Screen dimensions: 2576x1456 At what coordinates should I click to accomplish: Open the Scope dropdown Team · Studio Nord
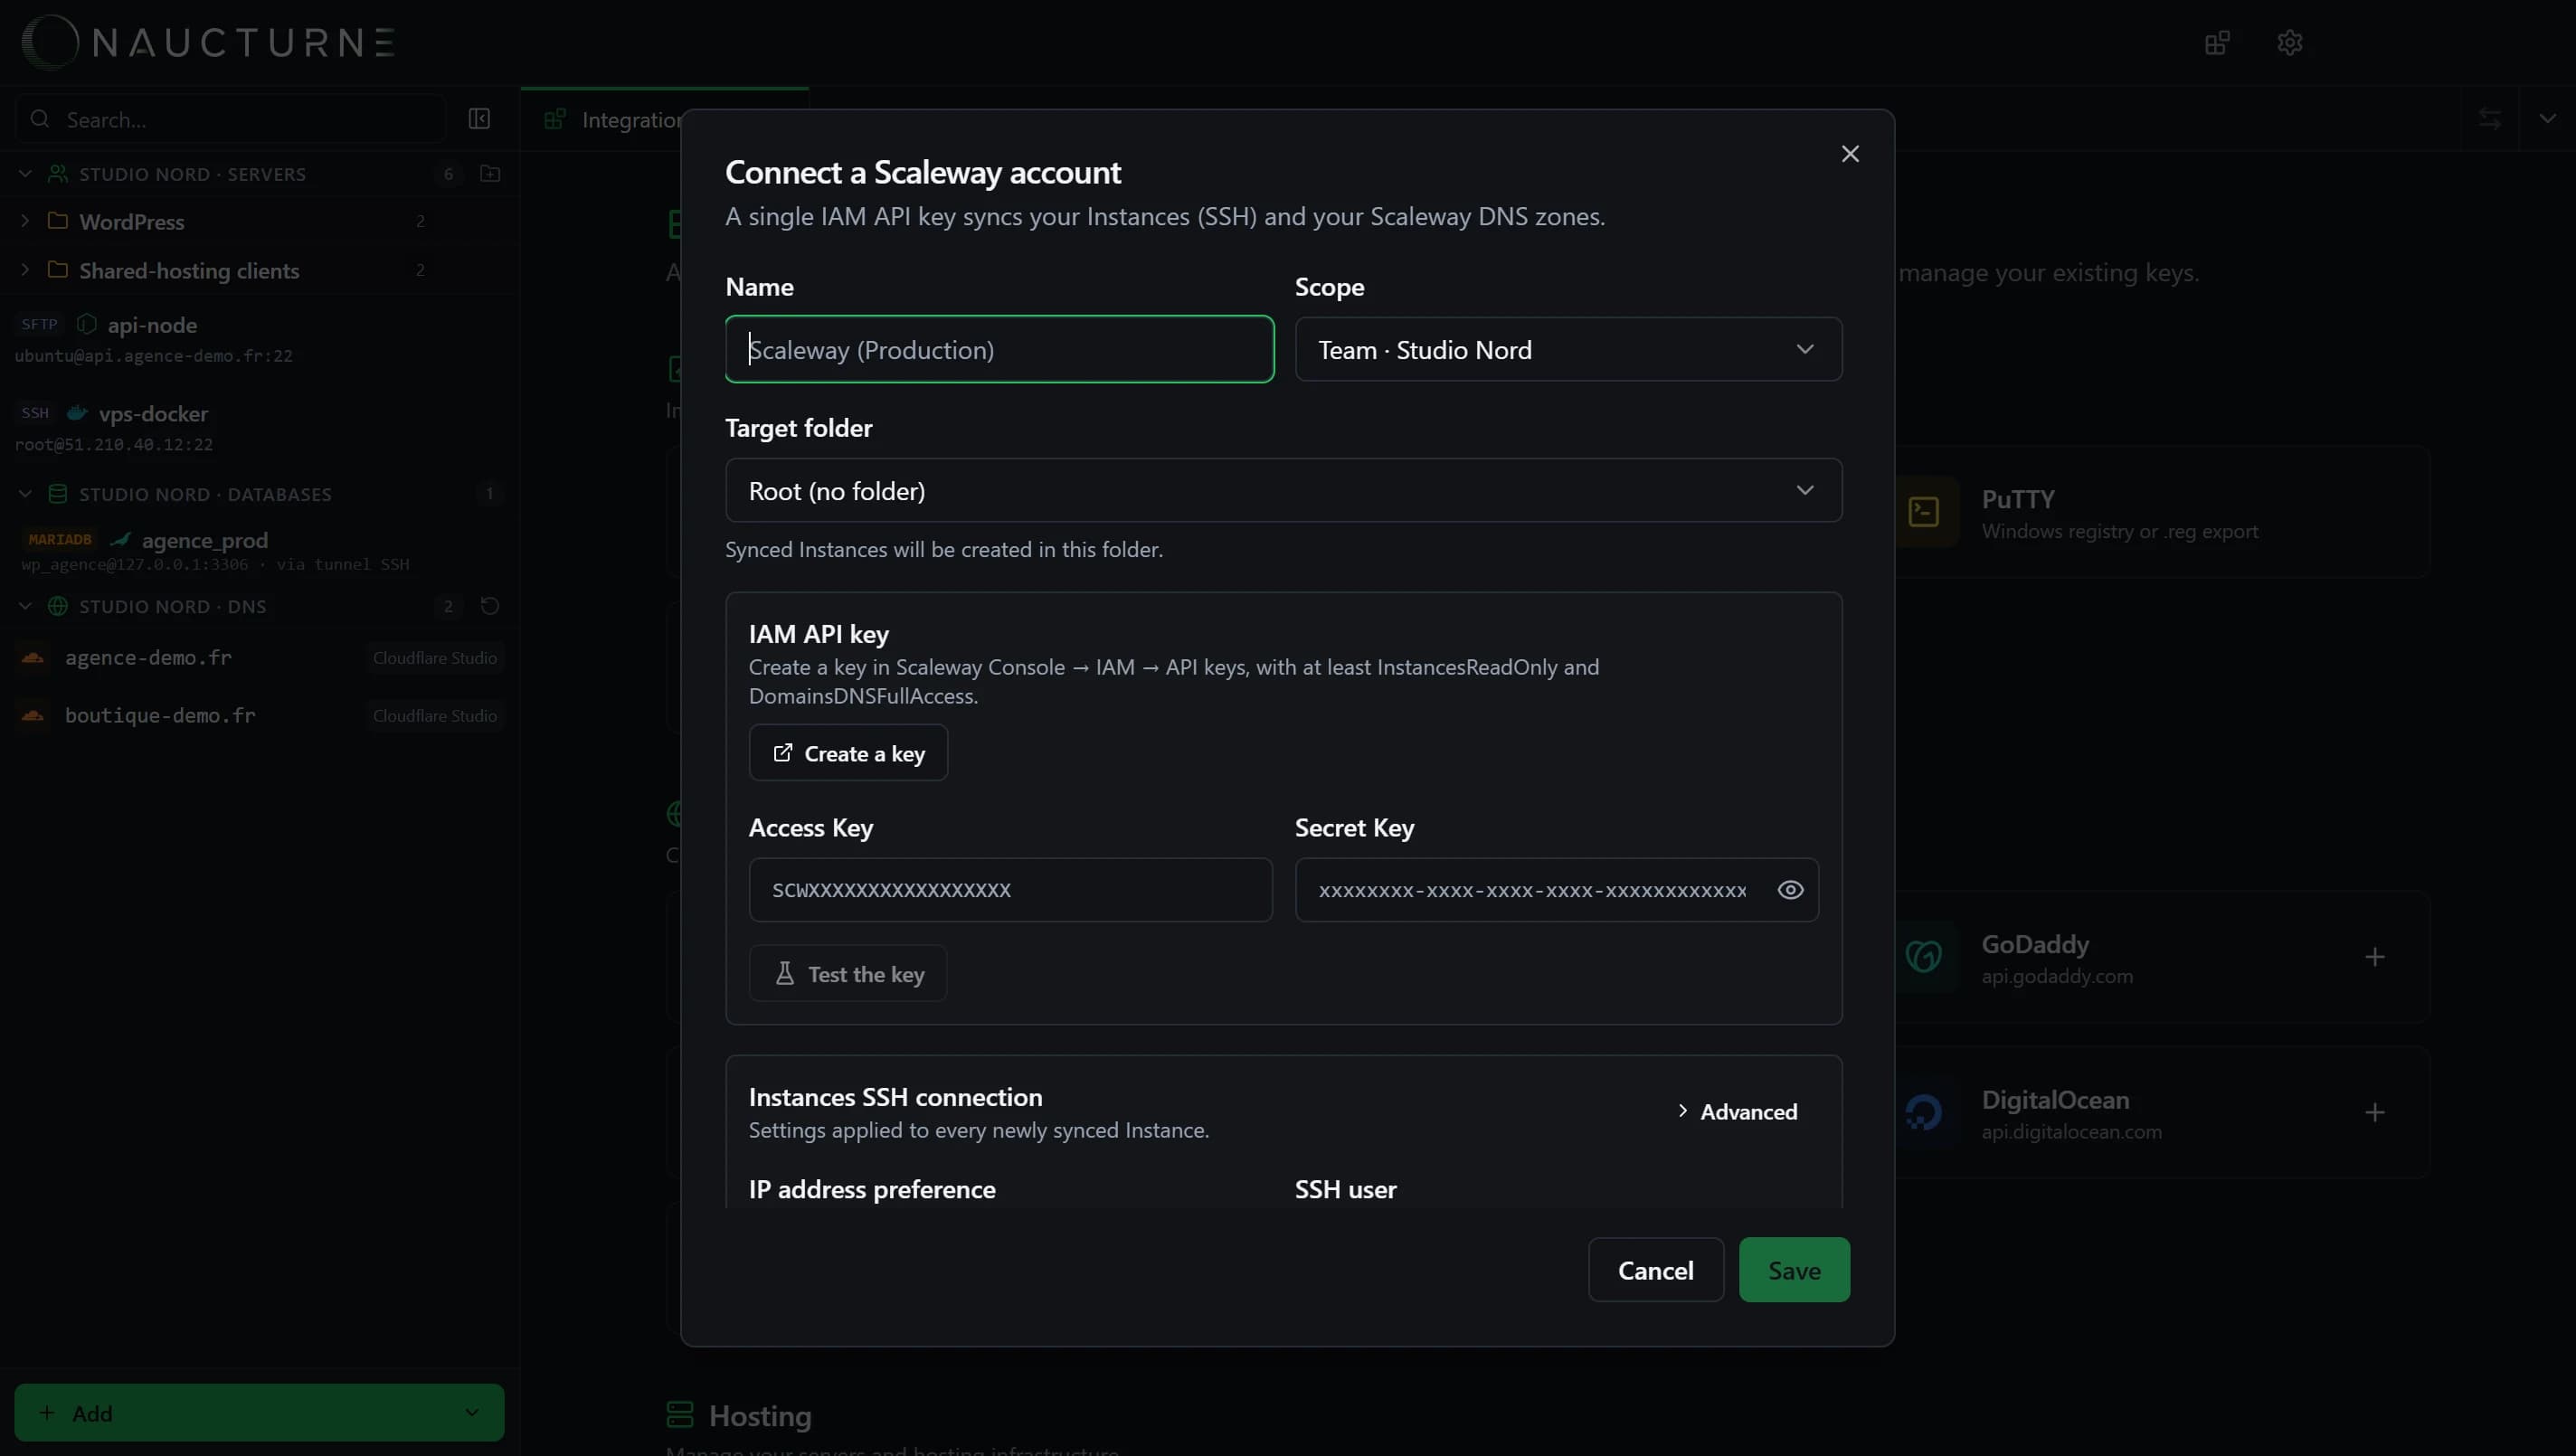[1568, 349]
